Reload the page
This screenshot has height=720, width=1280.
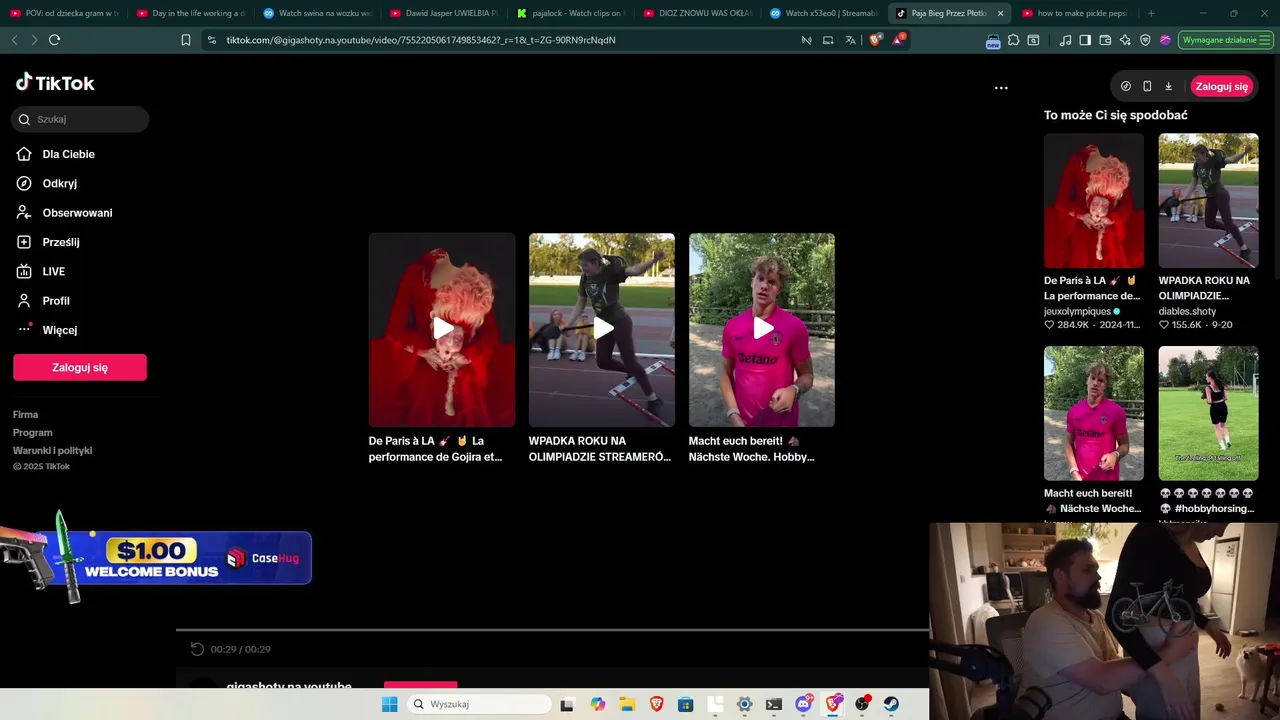(x=54, y=40)
